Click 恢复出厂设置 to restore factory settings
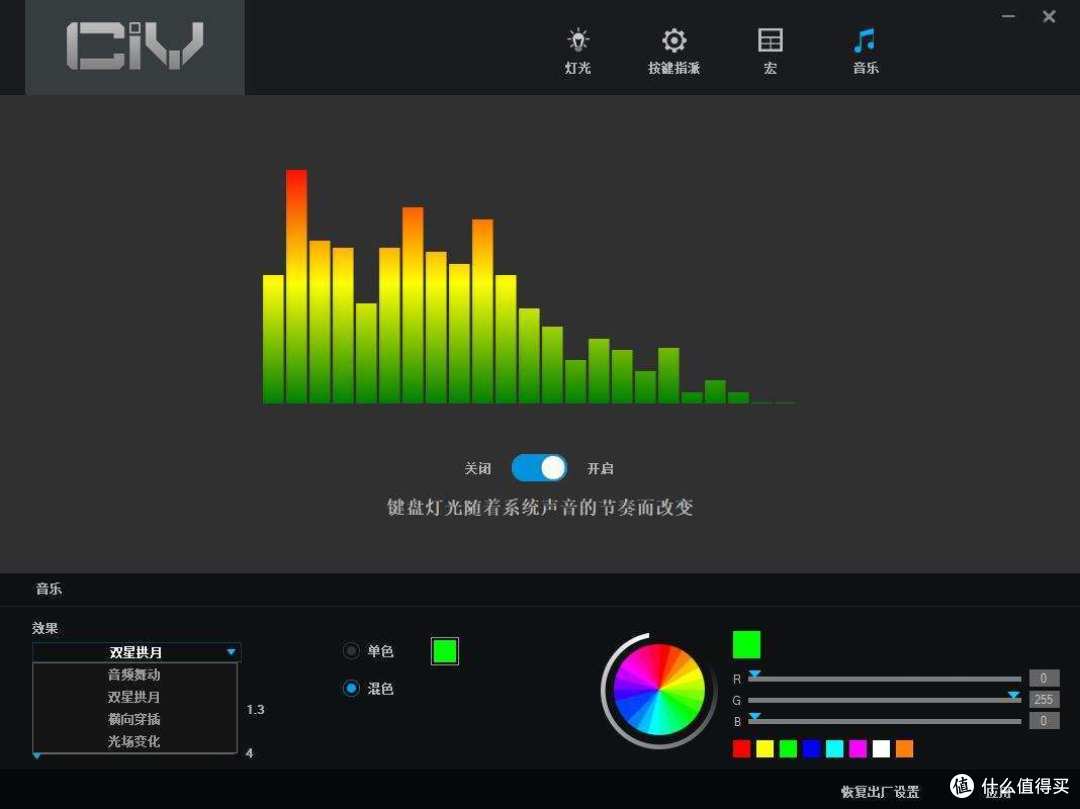The width and height of the screenshot is (1080, 809). coord(878,791)
